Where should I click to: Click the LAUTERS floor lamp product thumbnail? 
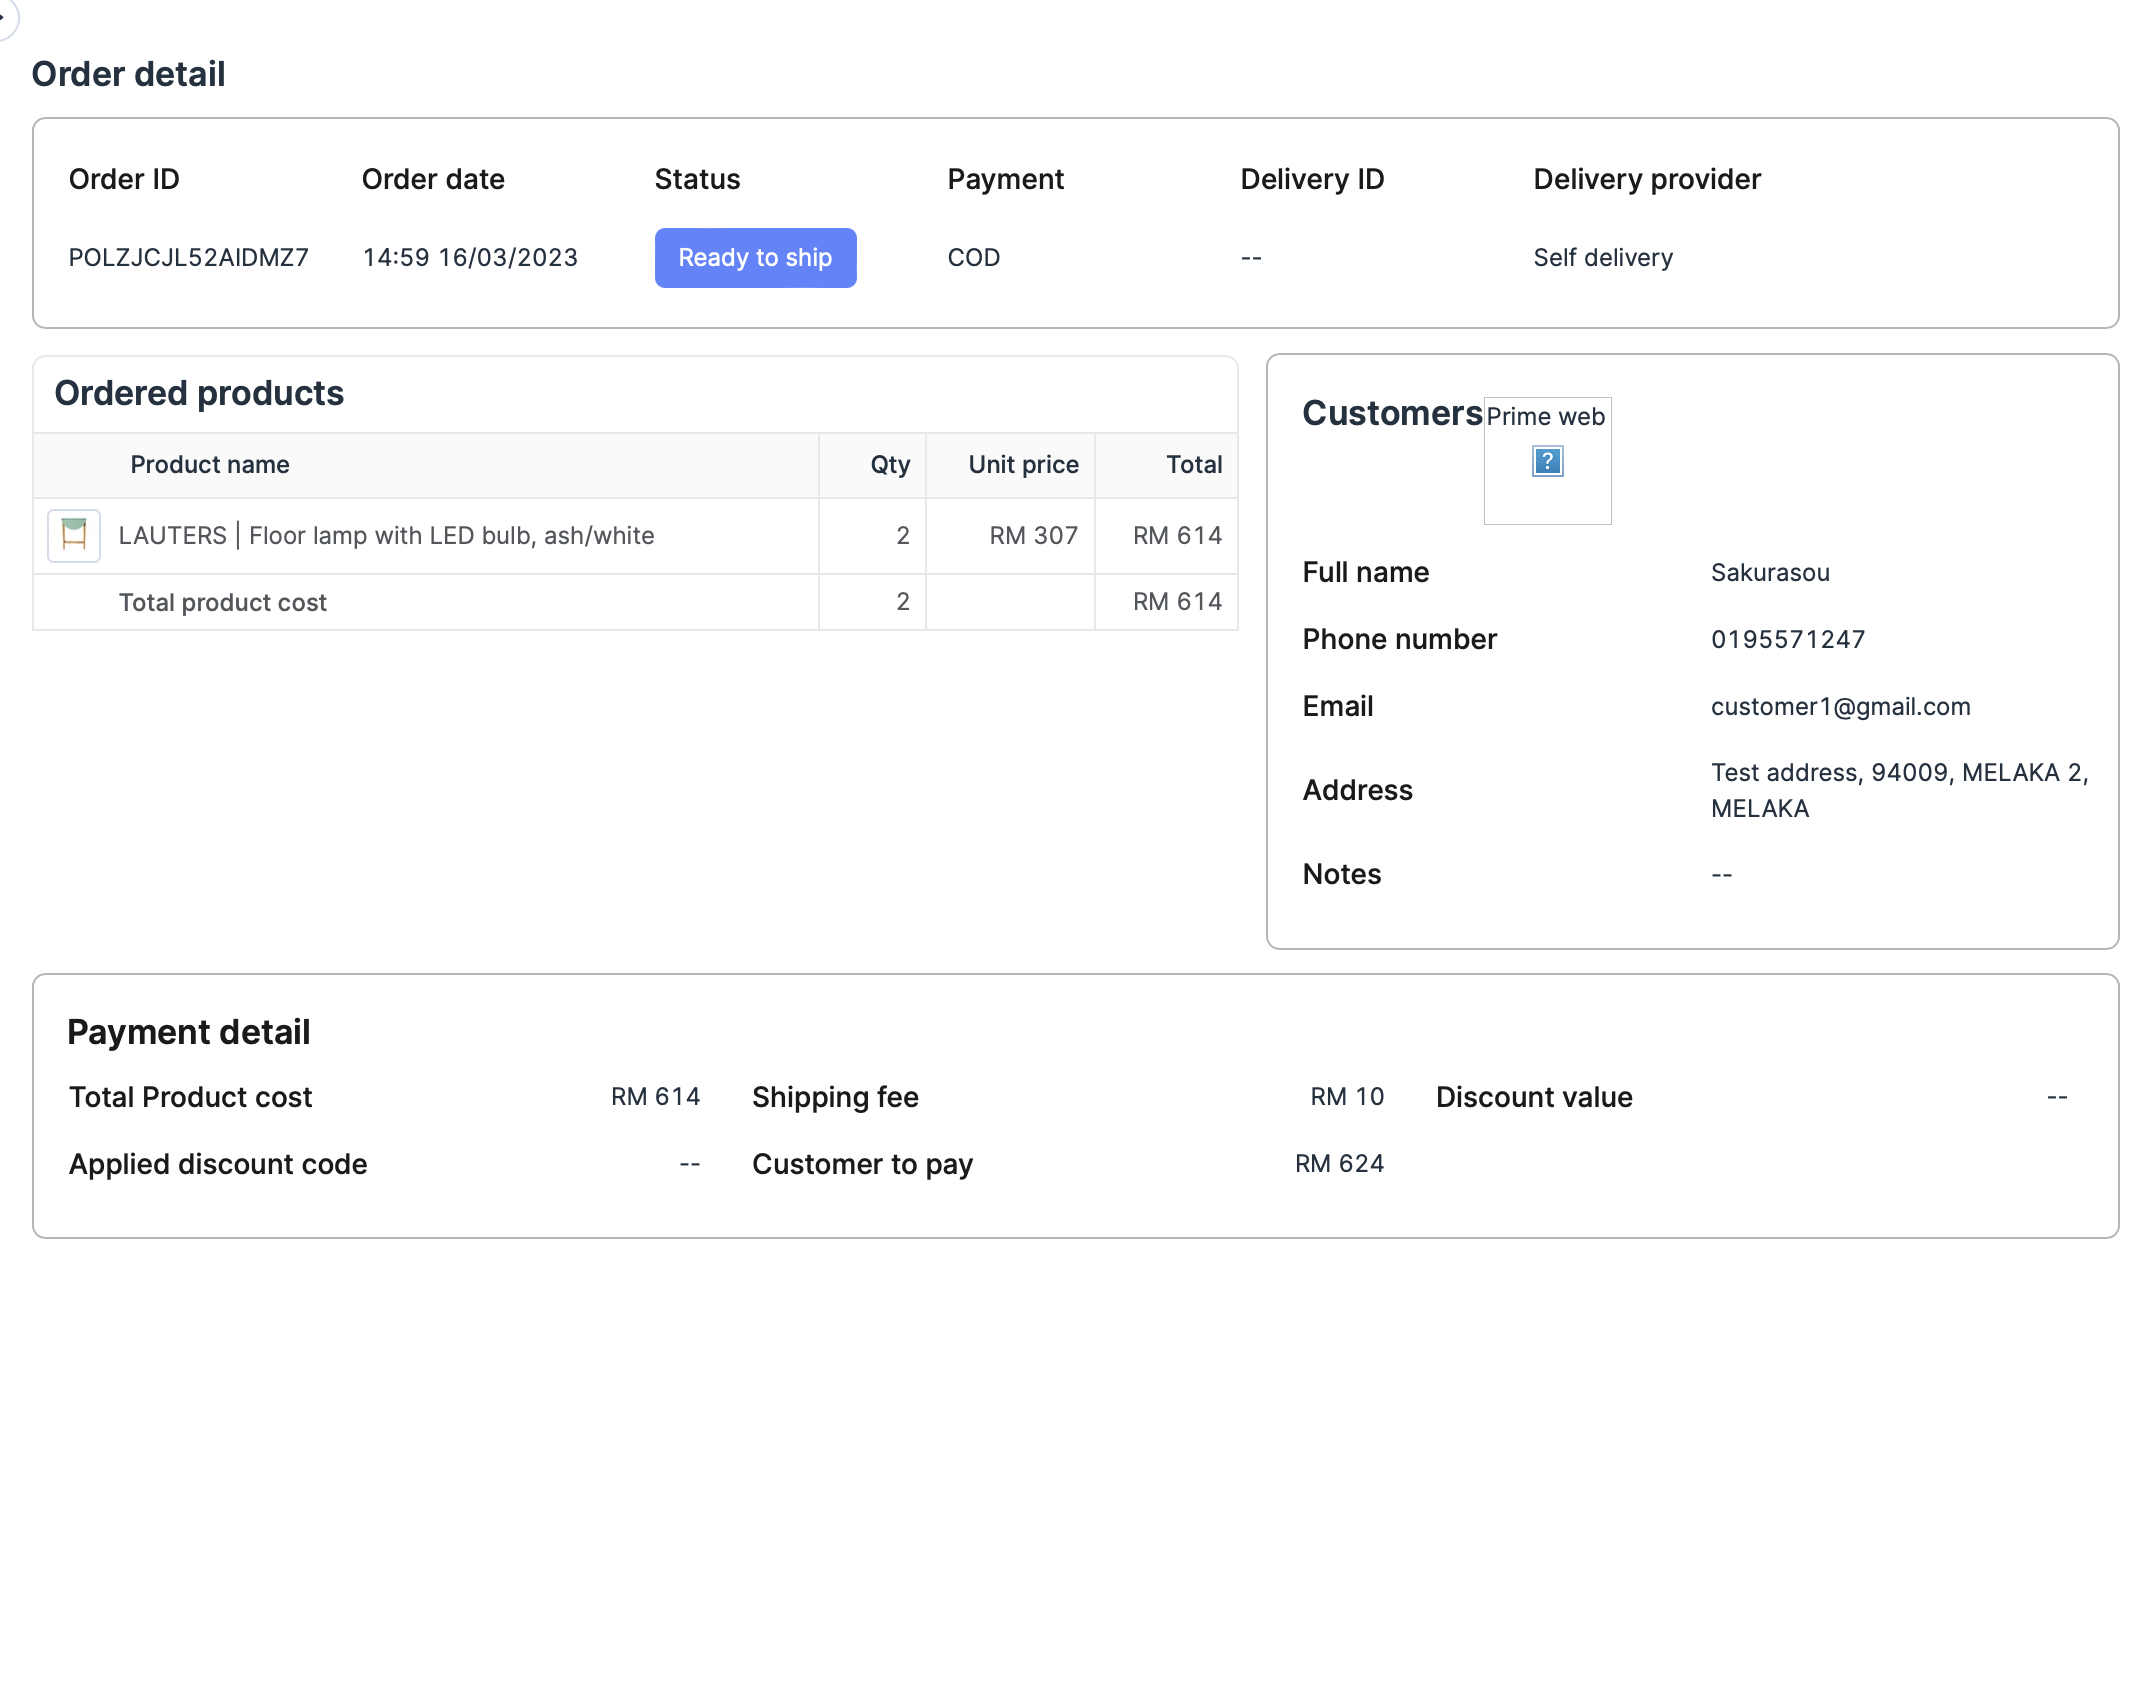pyautogui.click(x=74, y=535)
